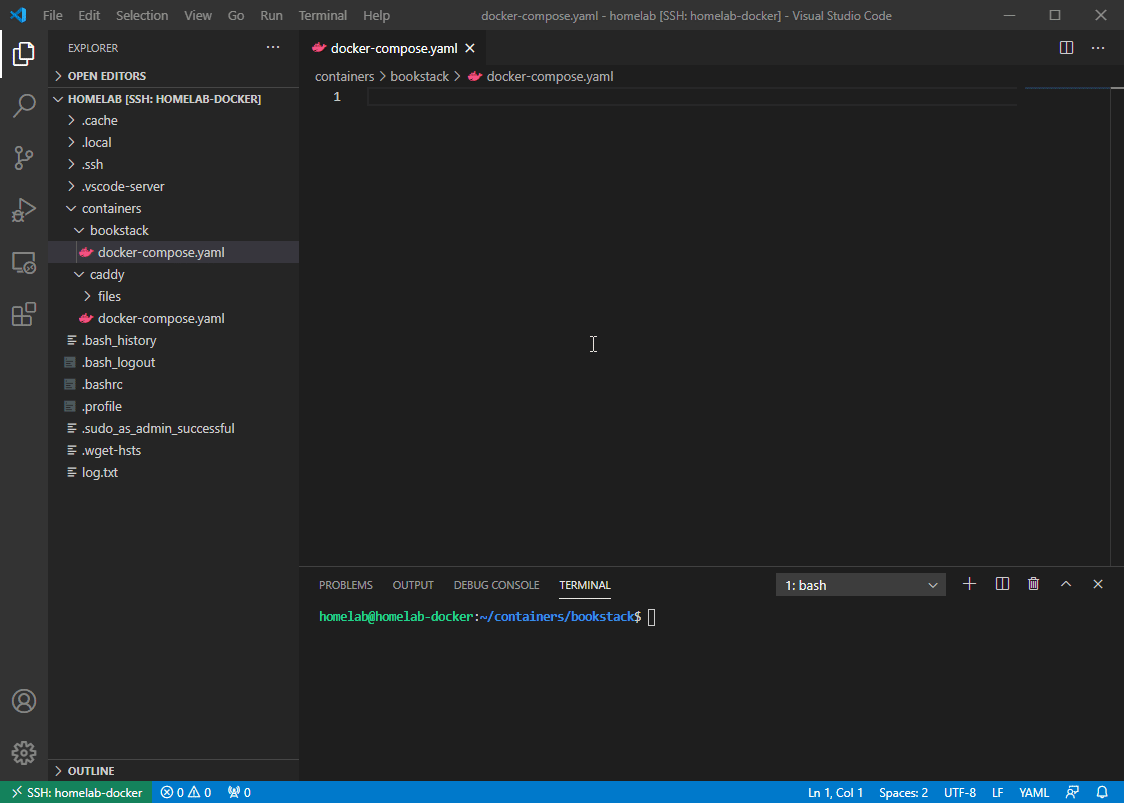The width and height of the screenshot is (1124, 803).
Task: Open the Explorer view in activity bar
Action: click(24, 54)
